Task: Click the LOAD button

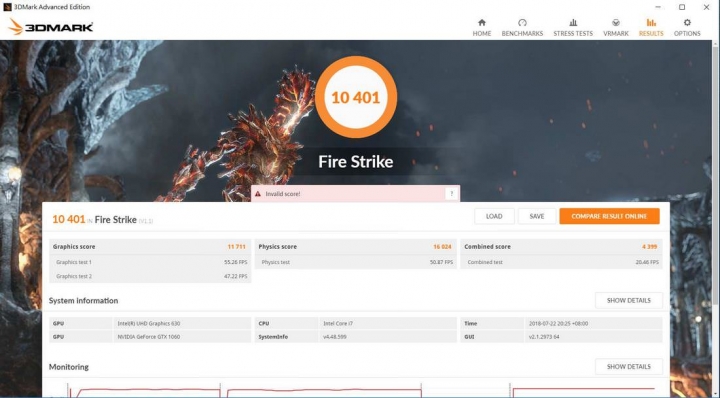Action: 494,216
